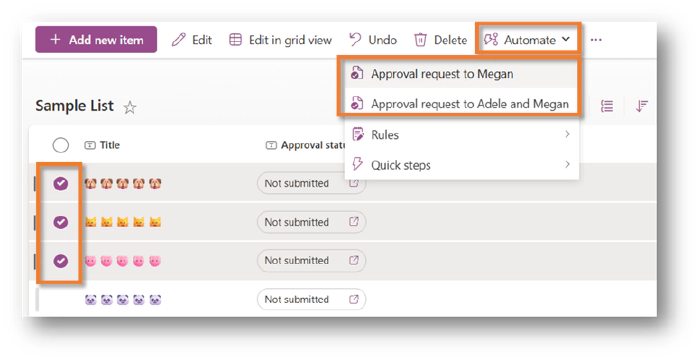
Task: Toggle the select-all circle in the header
Action: point(61,145)
